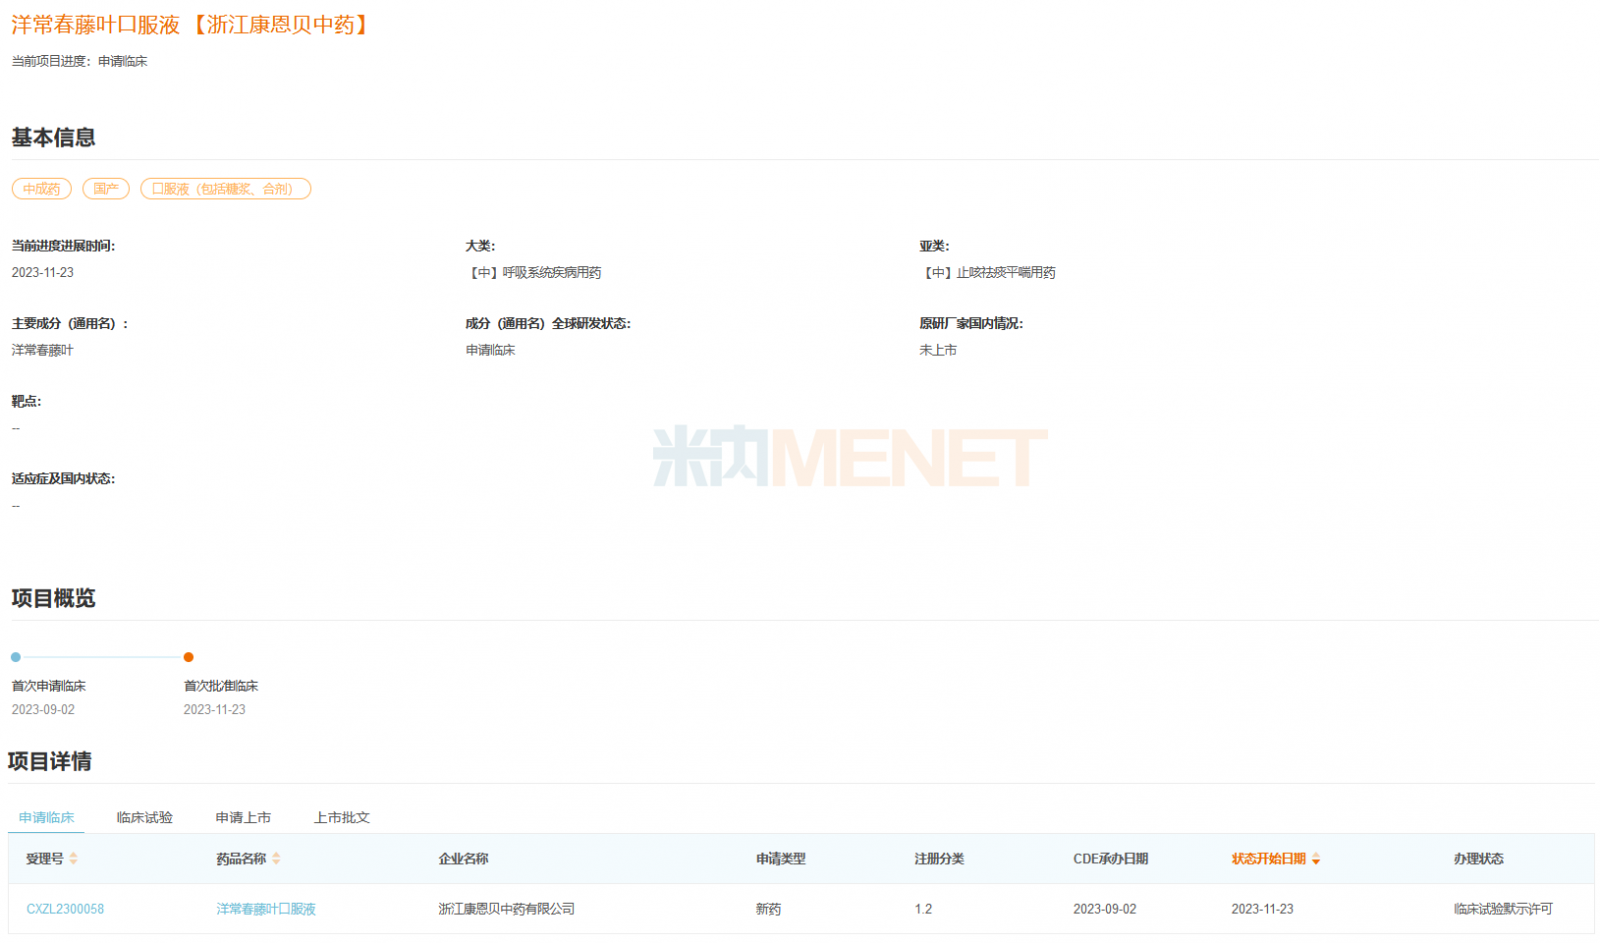Click the 临床试验默示许可 status cell

click(1503, 909)
